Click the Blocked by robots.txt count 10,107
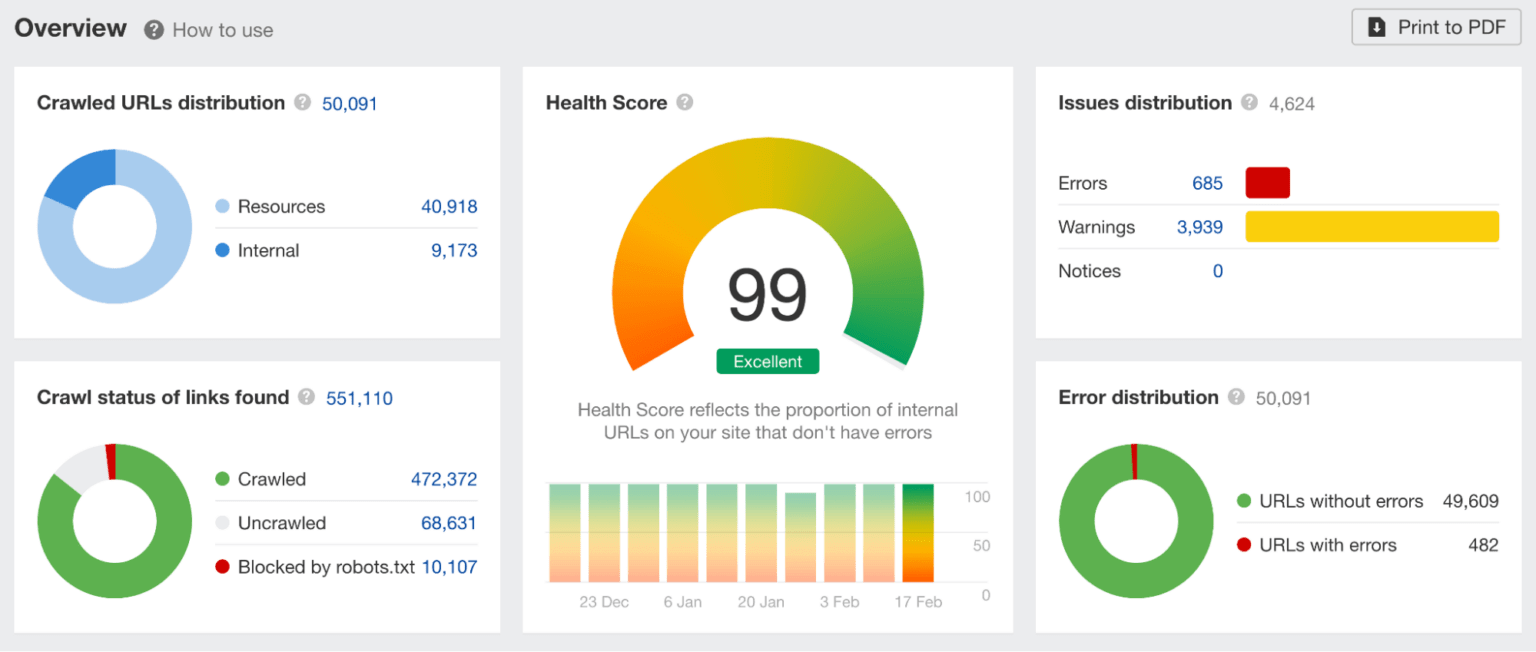 (449, 567)
